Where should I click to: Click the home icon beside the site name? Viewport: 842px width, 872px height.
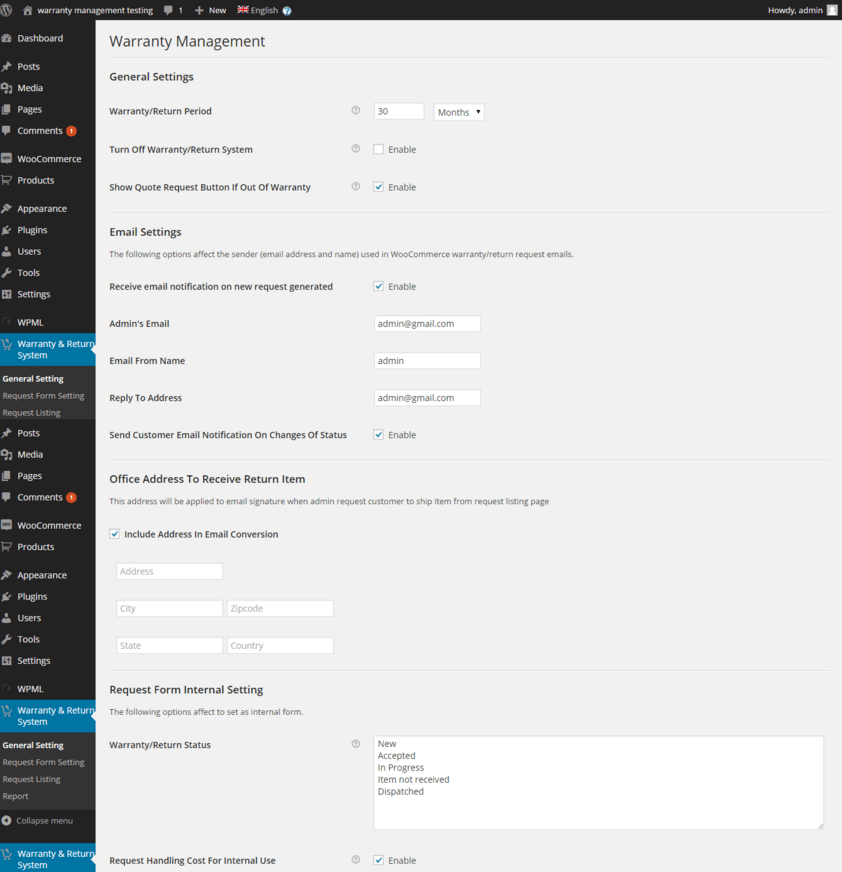pos(27,10)
